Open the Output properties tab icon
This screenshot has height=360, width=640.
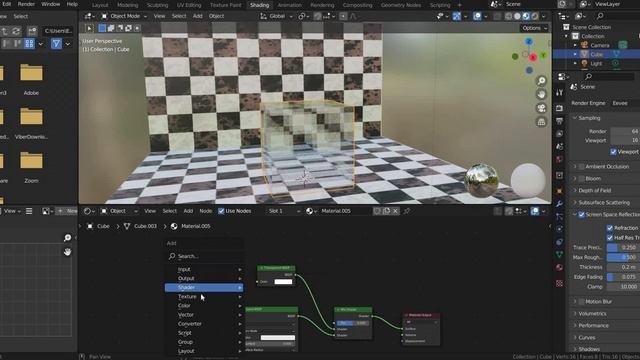pyautogui.click(x=560, y=121)
